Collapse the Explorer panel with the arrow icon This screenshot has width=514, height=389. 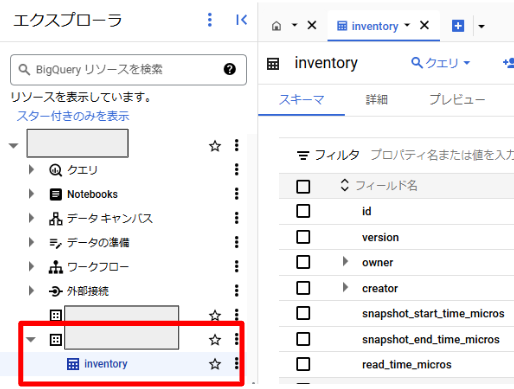tap(241, 20)
